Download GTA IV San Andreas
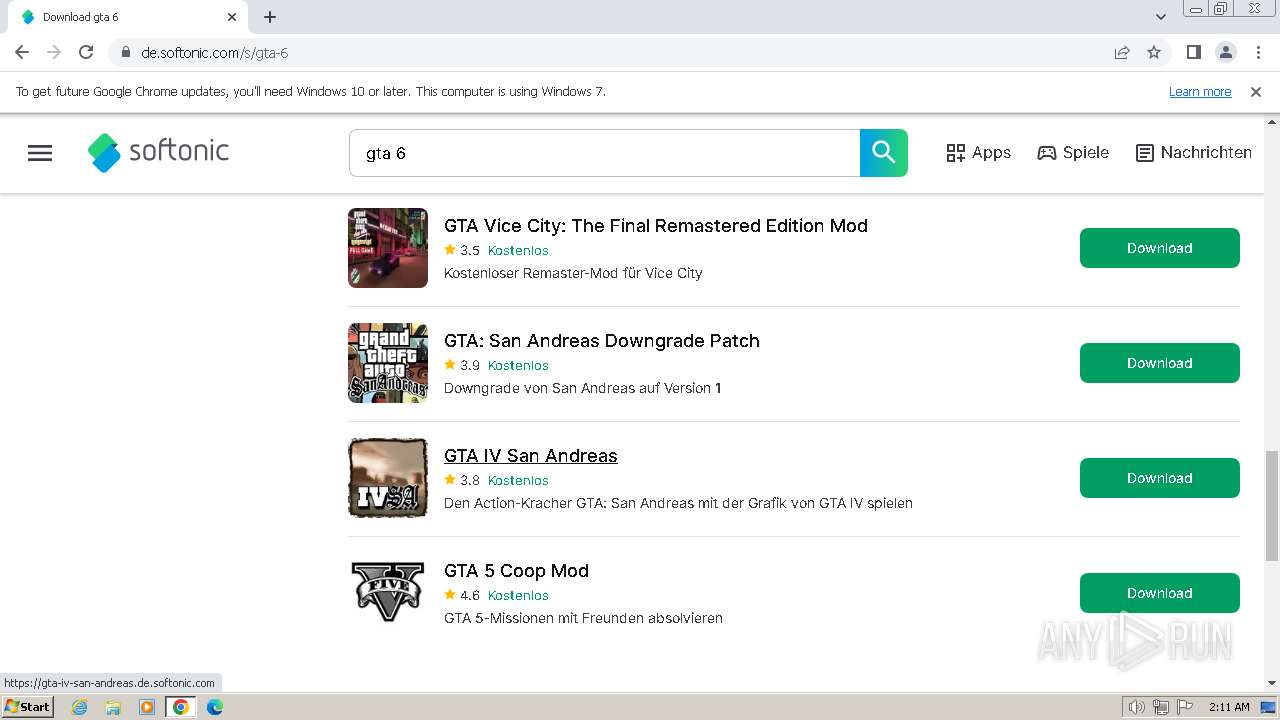Screen dimensions: 1280x720 (x=1160, y=478)
